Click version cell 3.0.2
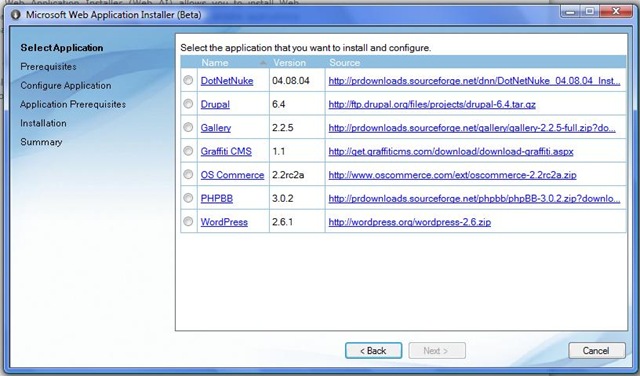The image size is (640, 376). coord(297,198)
